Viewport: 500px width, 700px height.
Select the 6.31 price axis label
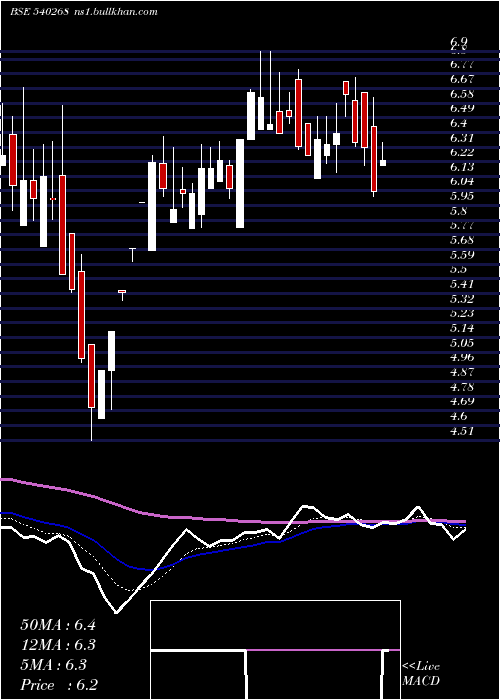pyautogui.click(x=462, y=138)
